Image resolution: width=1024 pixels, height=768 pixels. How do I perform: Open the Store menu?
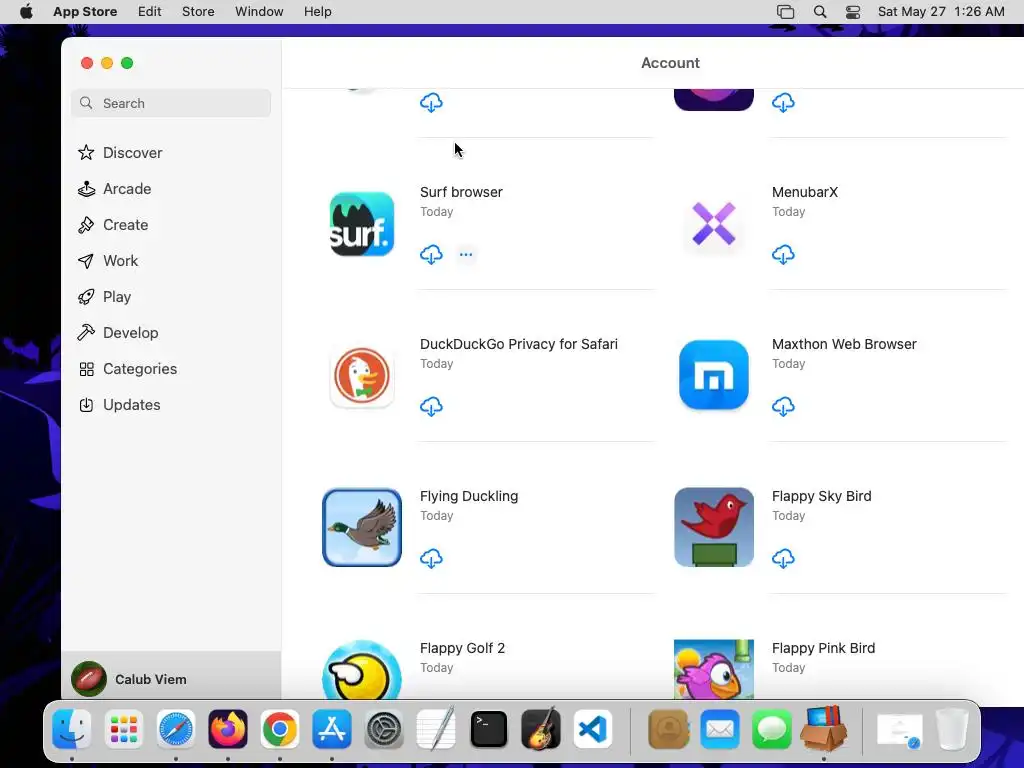pos(198,12)
